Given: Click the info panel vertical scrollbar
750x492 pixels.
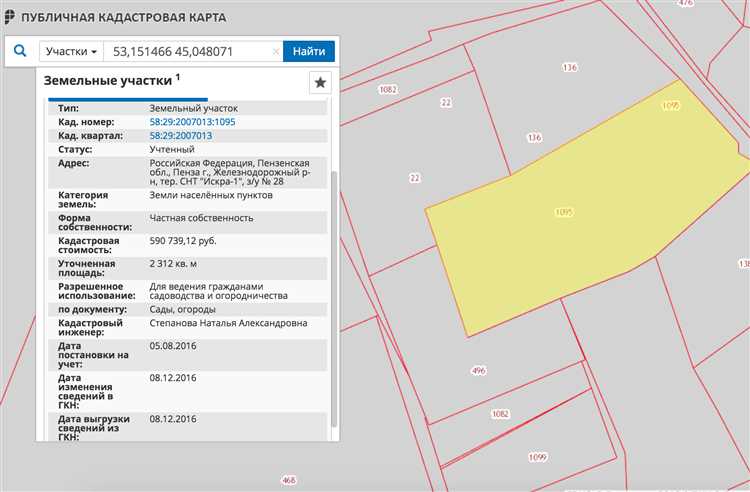Looking at the screenshot, I should tap(333, 299).
